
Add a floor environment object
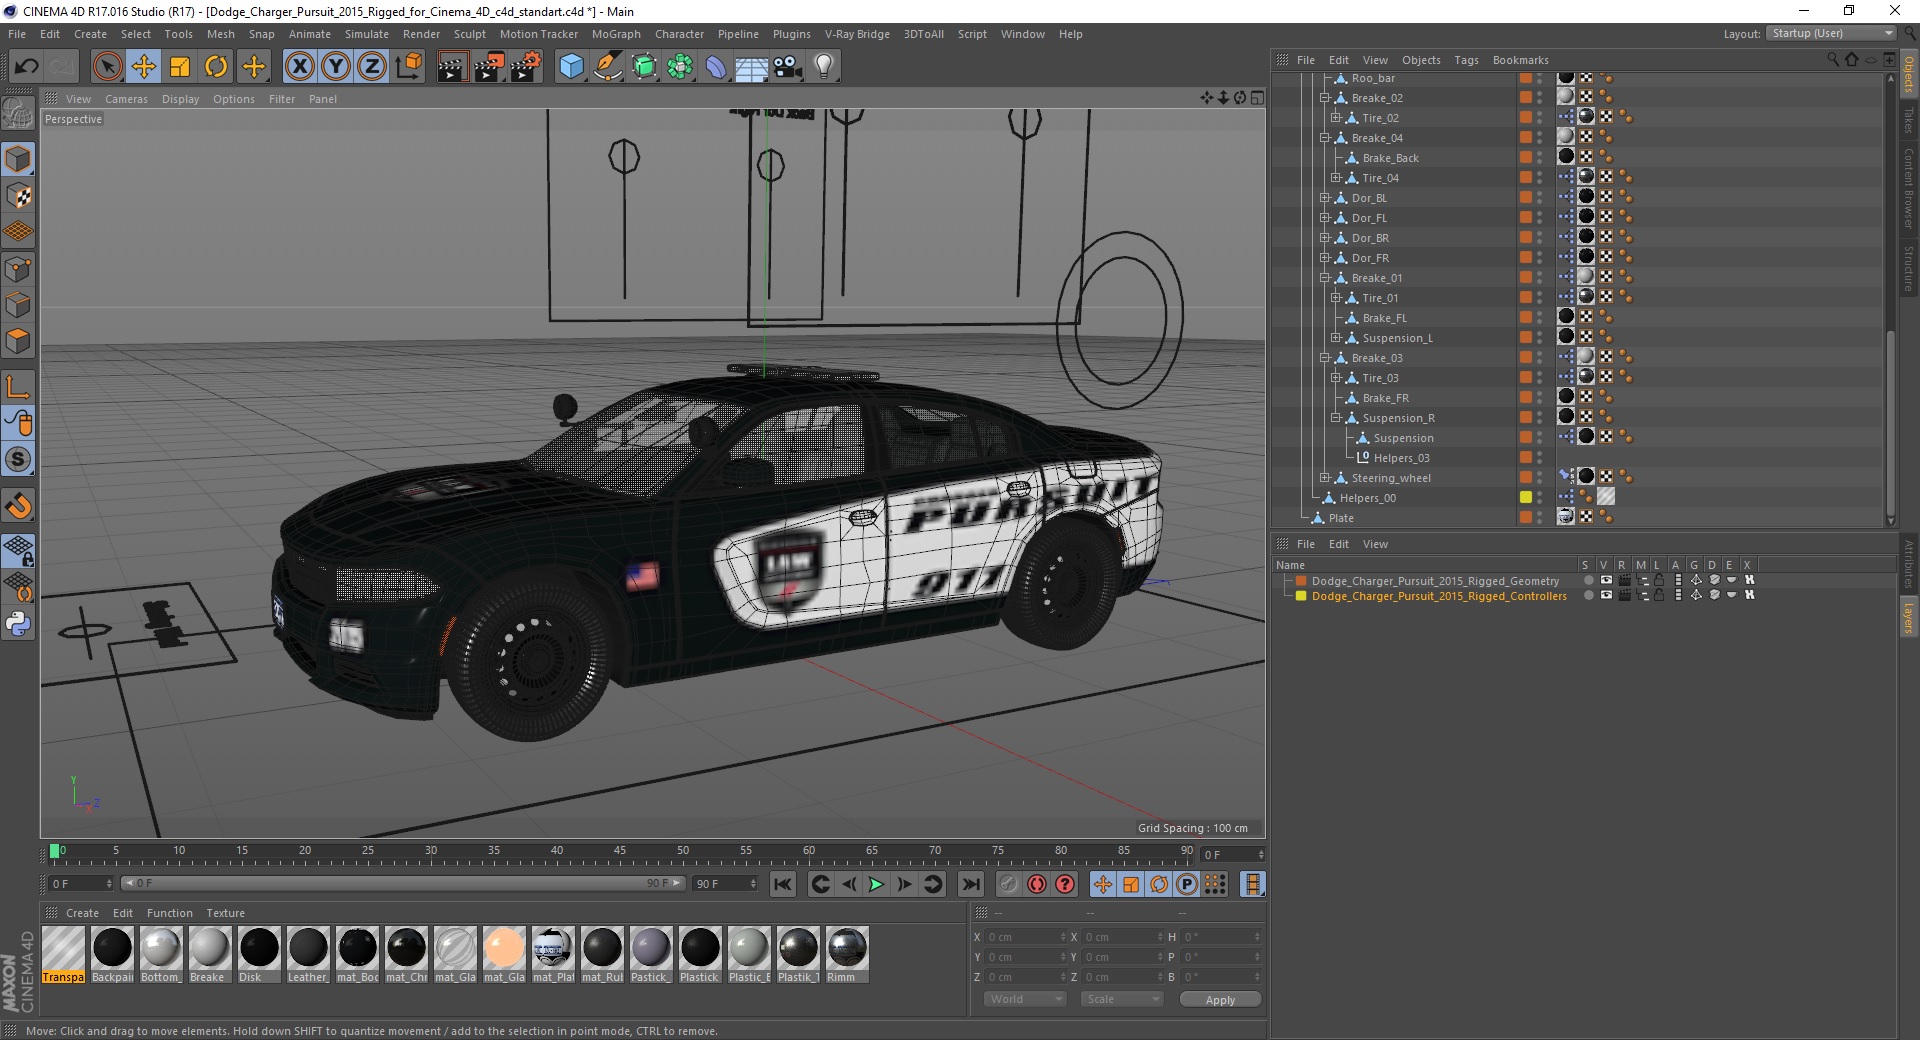(x=752, y=67)
